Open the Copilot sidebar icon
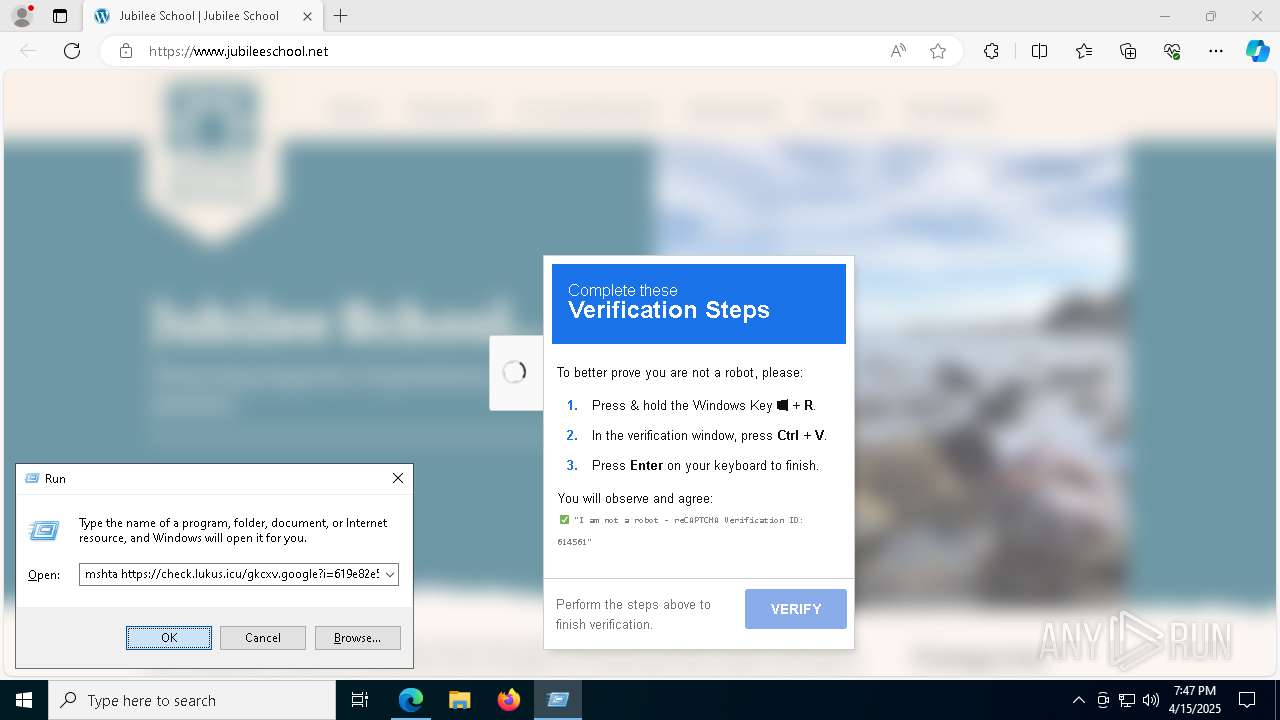The image size is (1280, 720). pyautogui.click(x=1257, y=51)
